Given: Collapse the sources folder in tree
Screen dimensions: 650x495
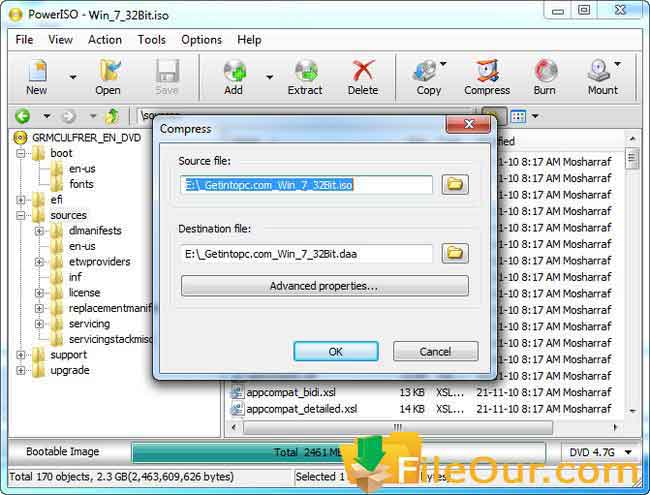Looking at the screenshot, I should click(21, 215).
